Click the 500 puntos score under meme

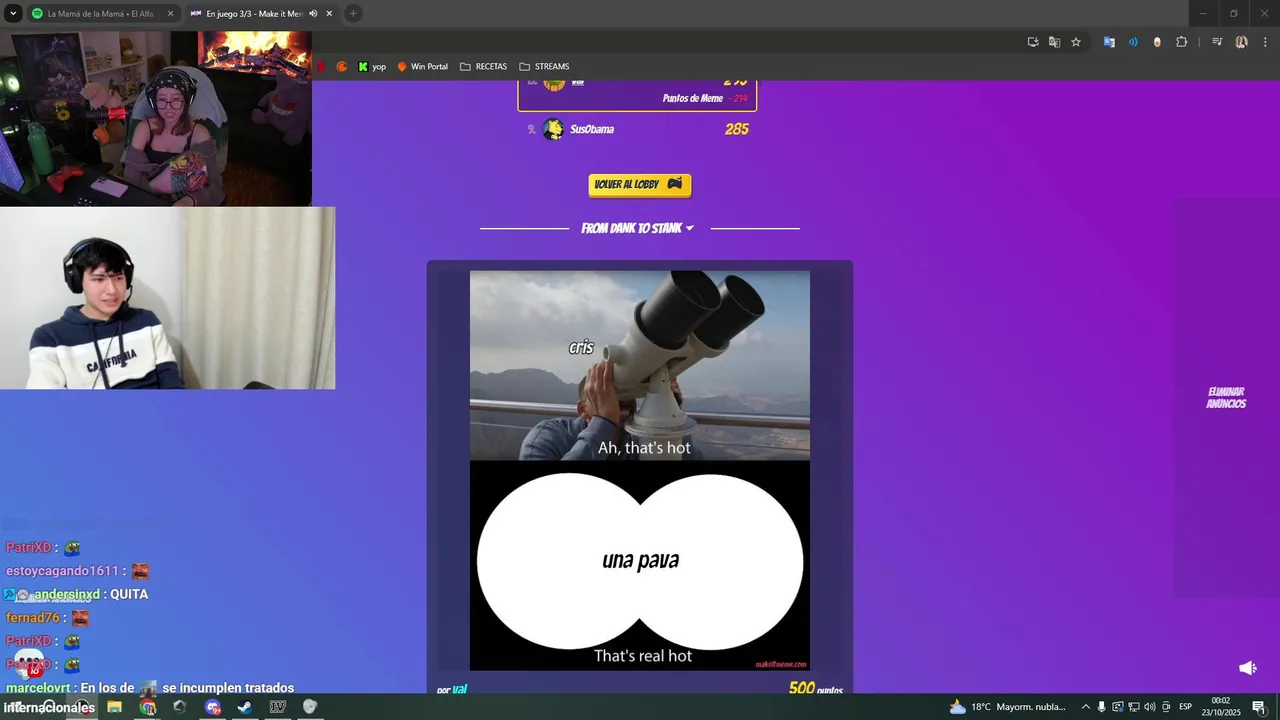(x=815, y=689)
